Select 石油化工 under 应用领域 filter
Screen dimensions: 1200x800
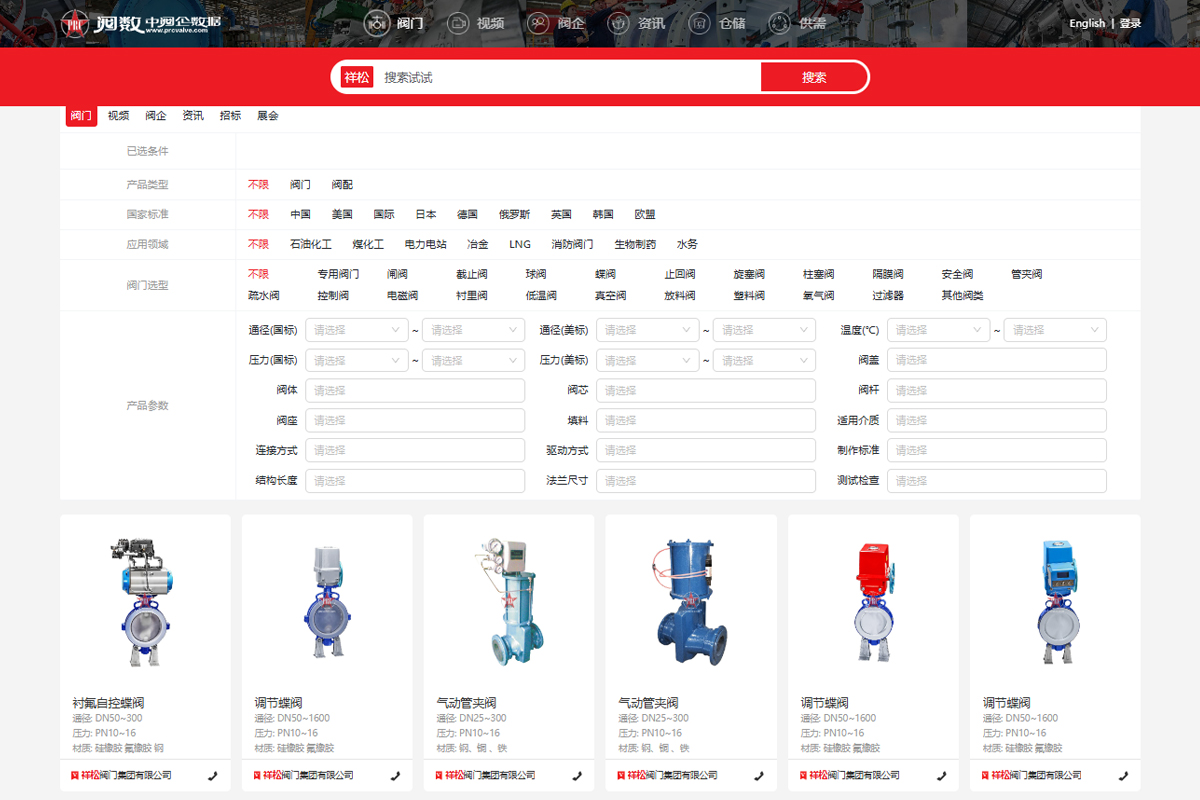coord(310,244)
